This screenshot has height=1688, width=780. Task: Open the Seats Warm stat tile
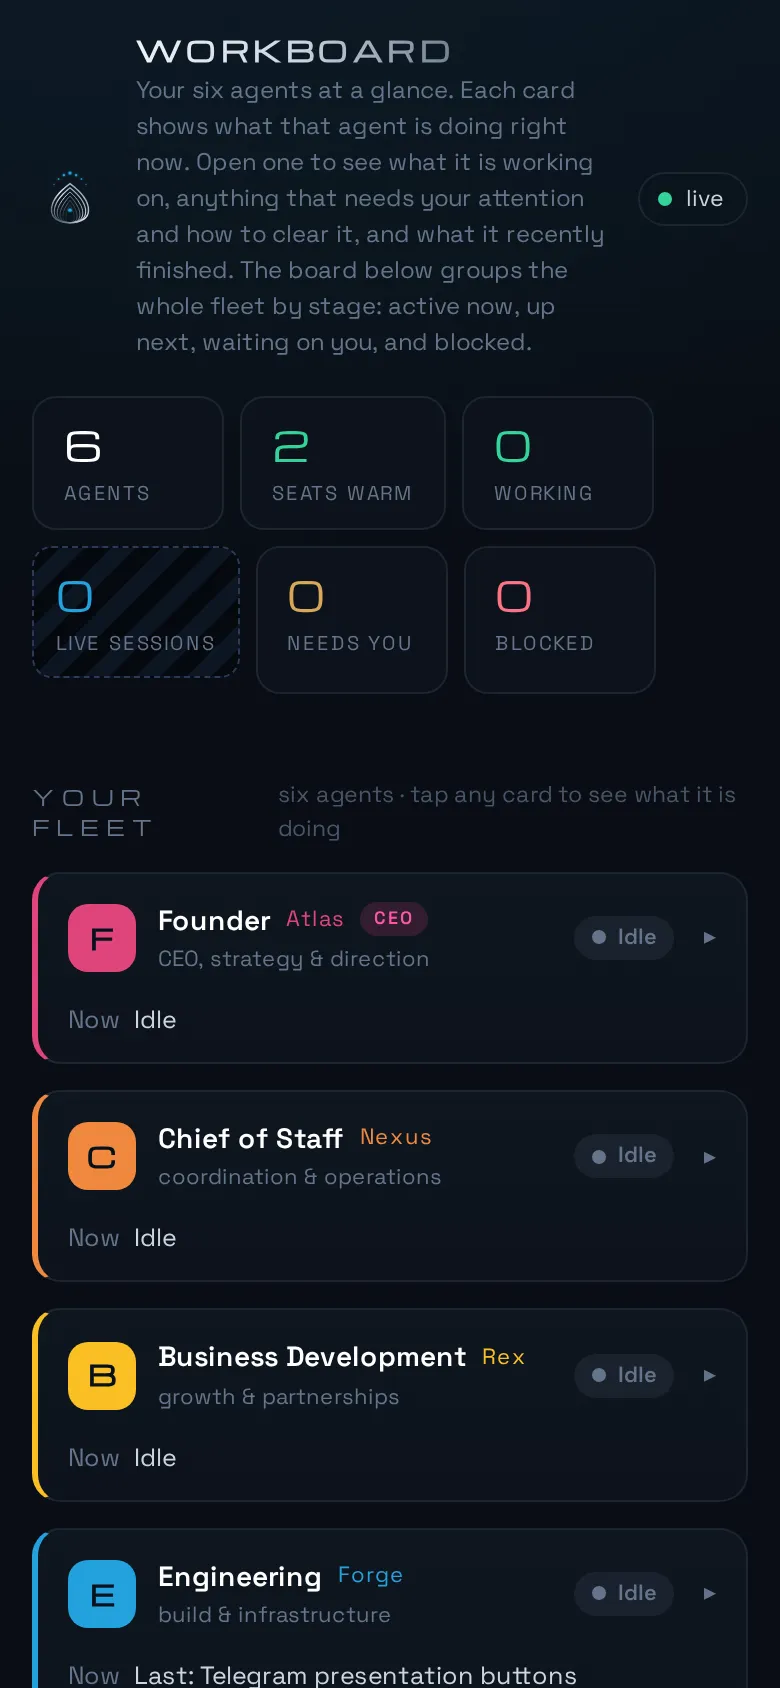tap(343, 463)
